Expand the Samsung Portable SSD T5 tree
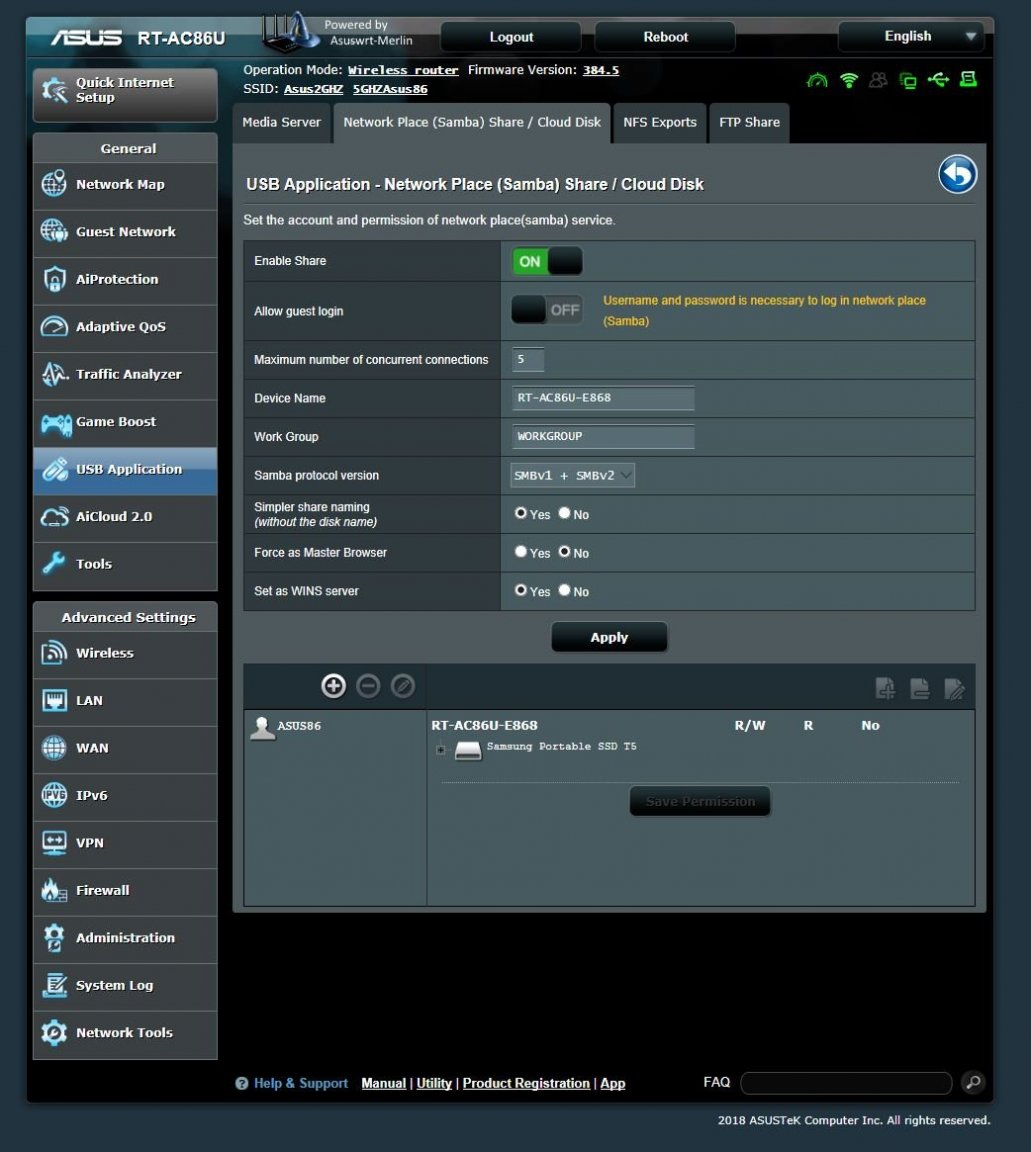The height and width of the screenshot is (1152, 1031). (x=440, y=750)
